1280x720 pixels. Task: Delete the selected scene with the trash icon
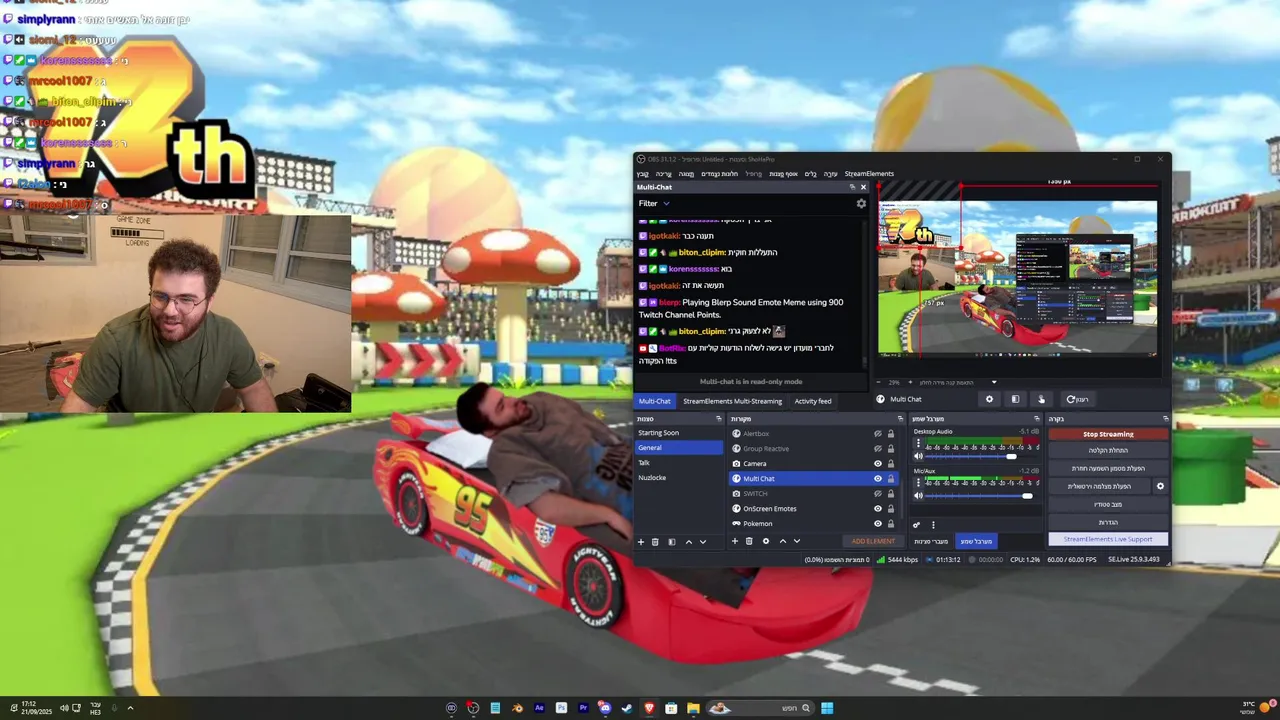655,542
